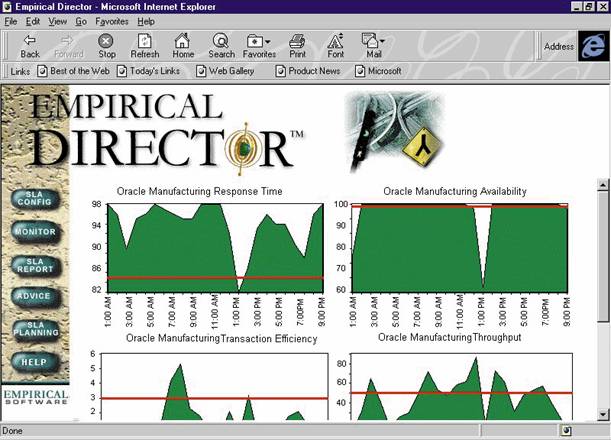Open Today's Links shortcut
The image size is (611, 440).
pyautogui.click(x=148, y=71)
